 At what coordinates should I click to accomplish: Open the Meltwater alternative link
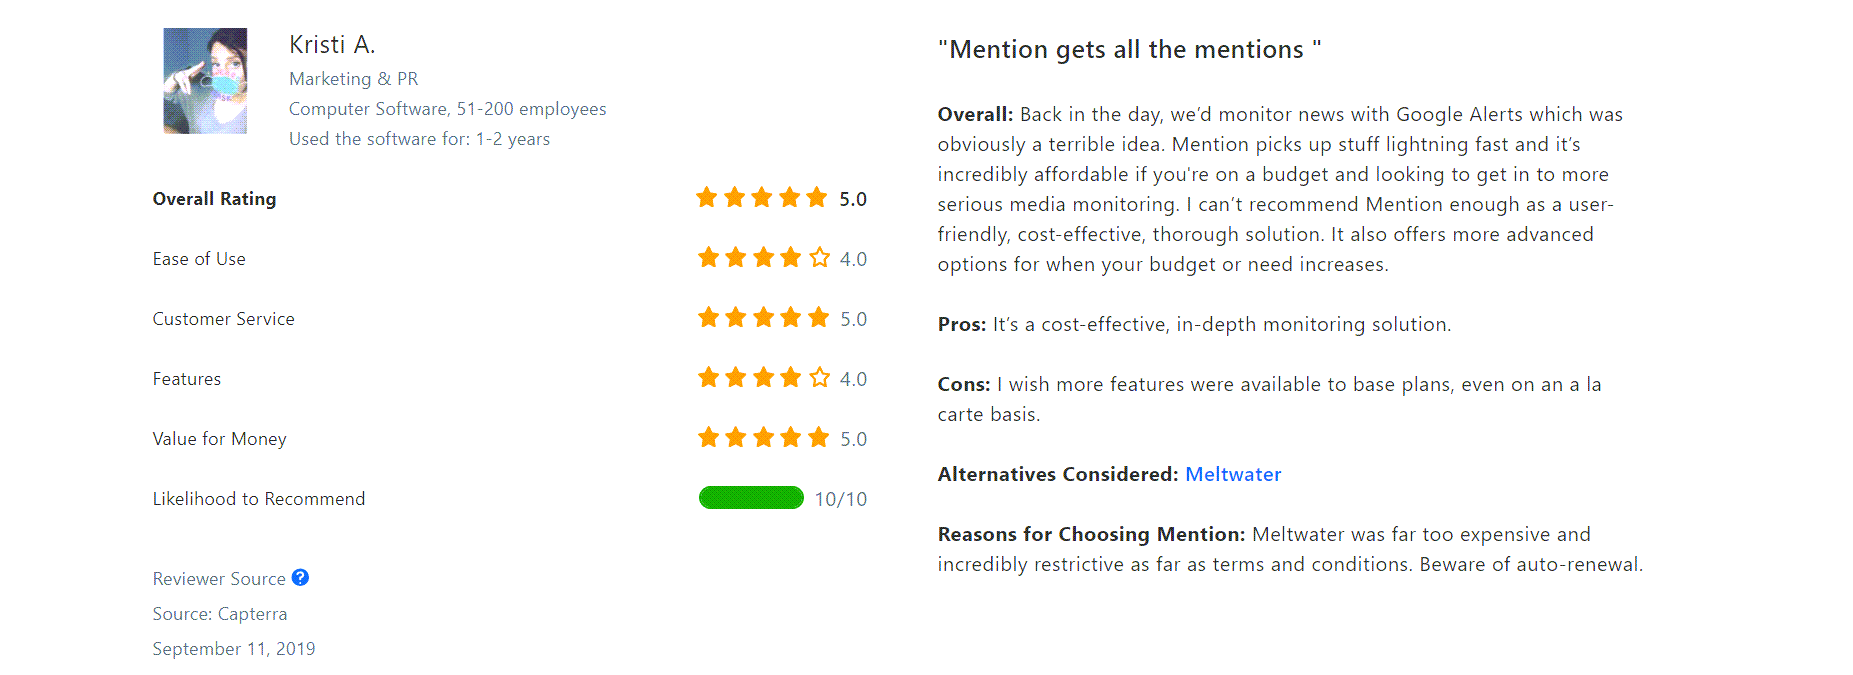[x=1233, y=474]
